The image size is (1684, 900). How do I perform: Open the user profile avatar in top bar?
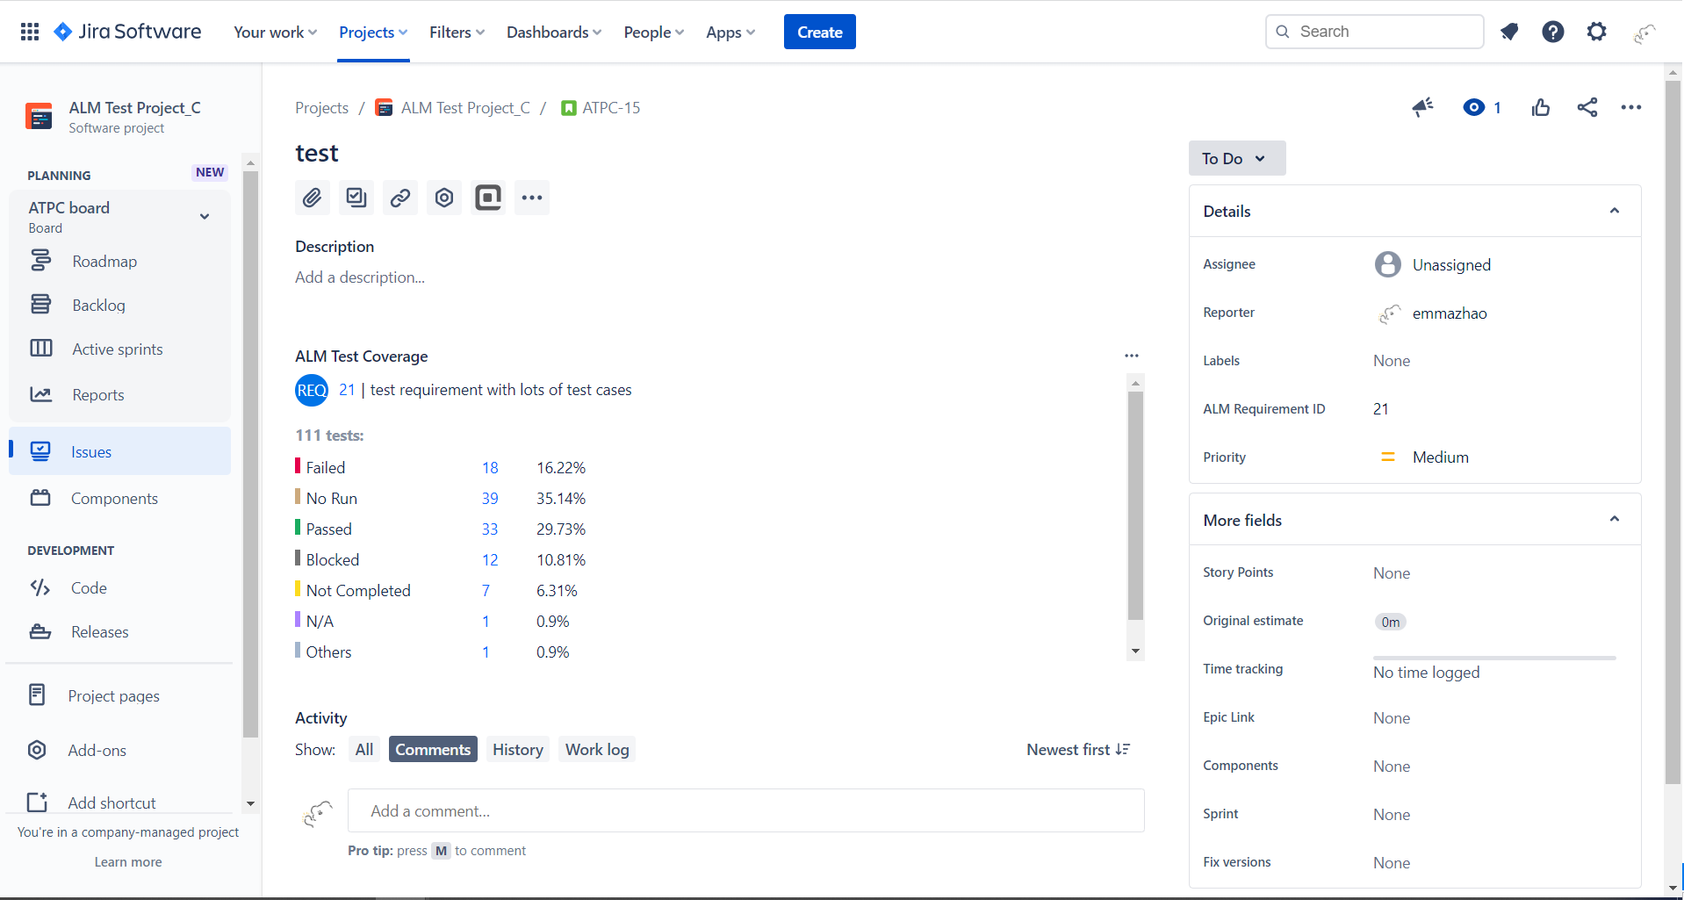(x=1644, y=34)
